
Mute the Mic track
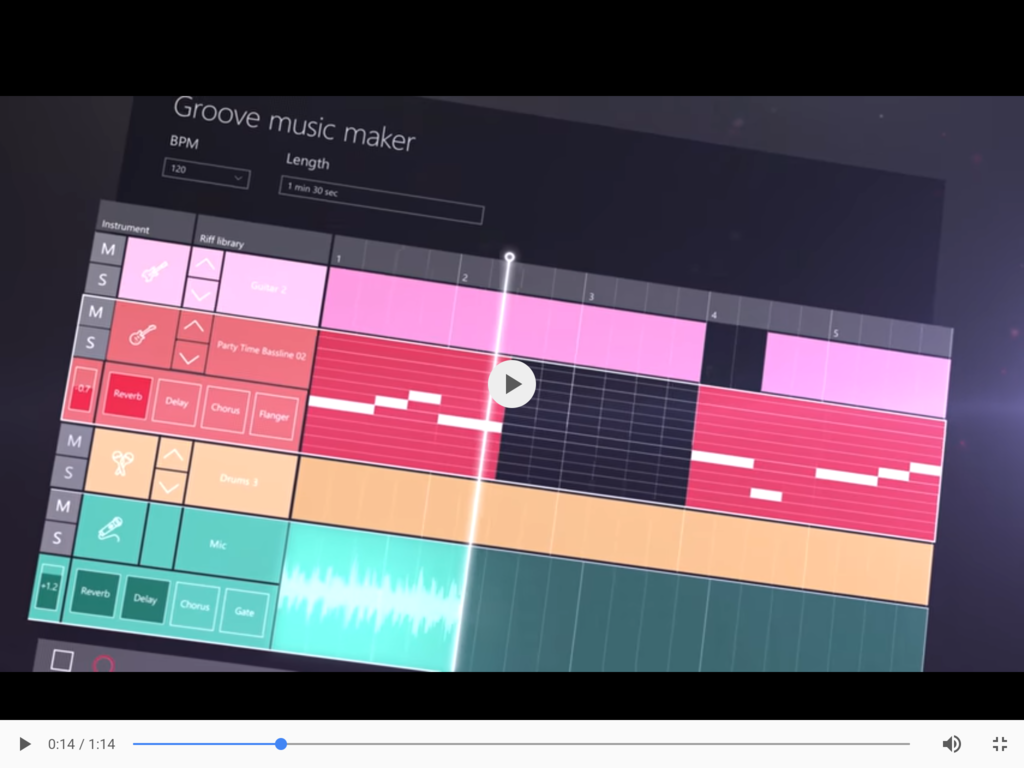[63, 505]
